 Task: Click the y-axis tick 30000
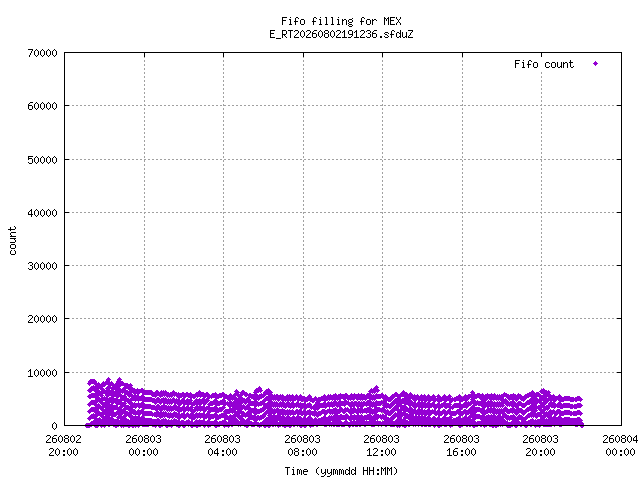click(x=42, y=266)
